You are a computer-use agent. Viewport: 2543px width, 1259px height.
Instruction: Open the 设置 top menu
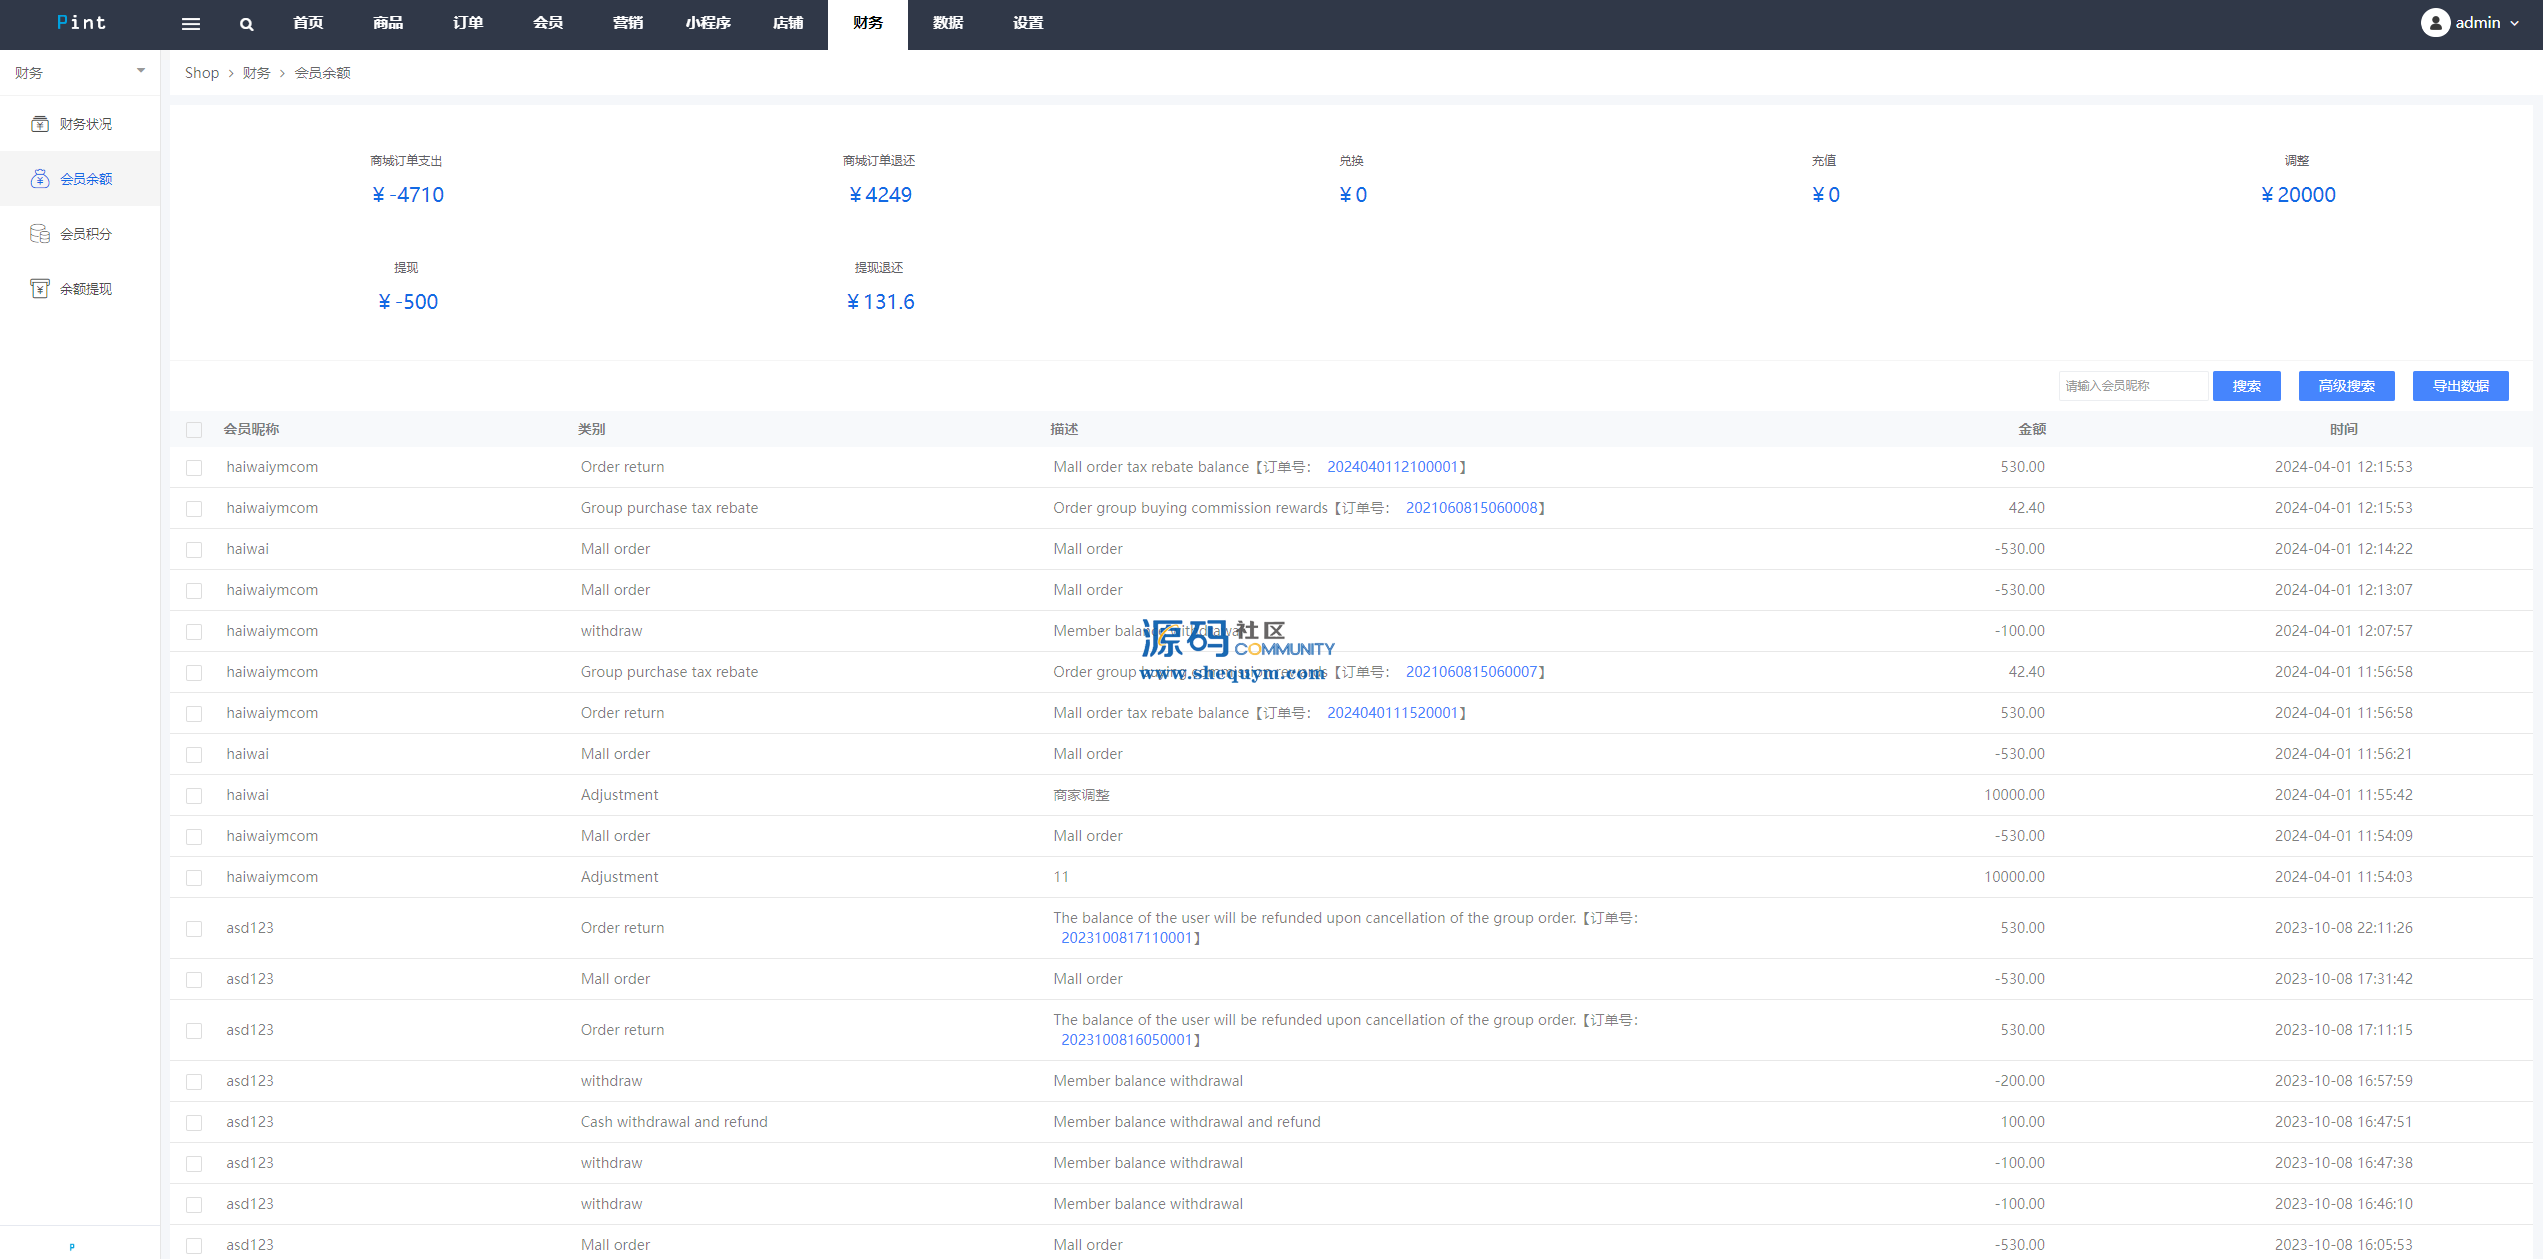coord(1028,23)
